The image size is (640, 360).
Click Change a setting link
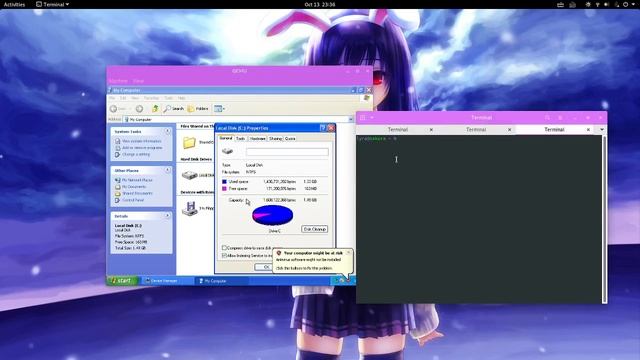[x=136, y=154]
